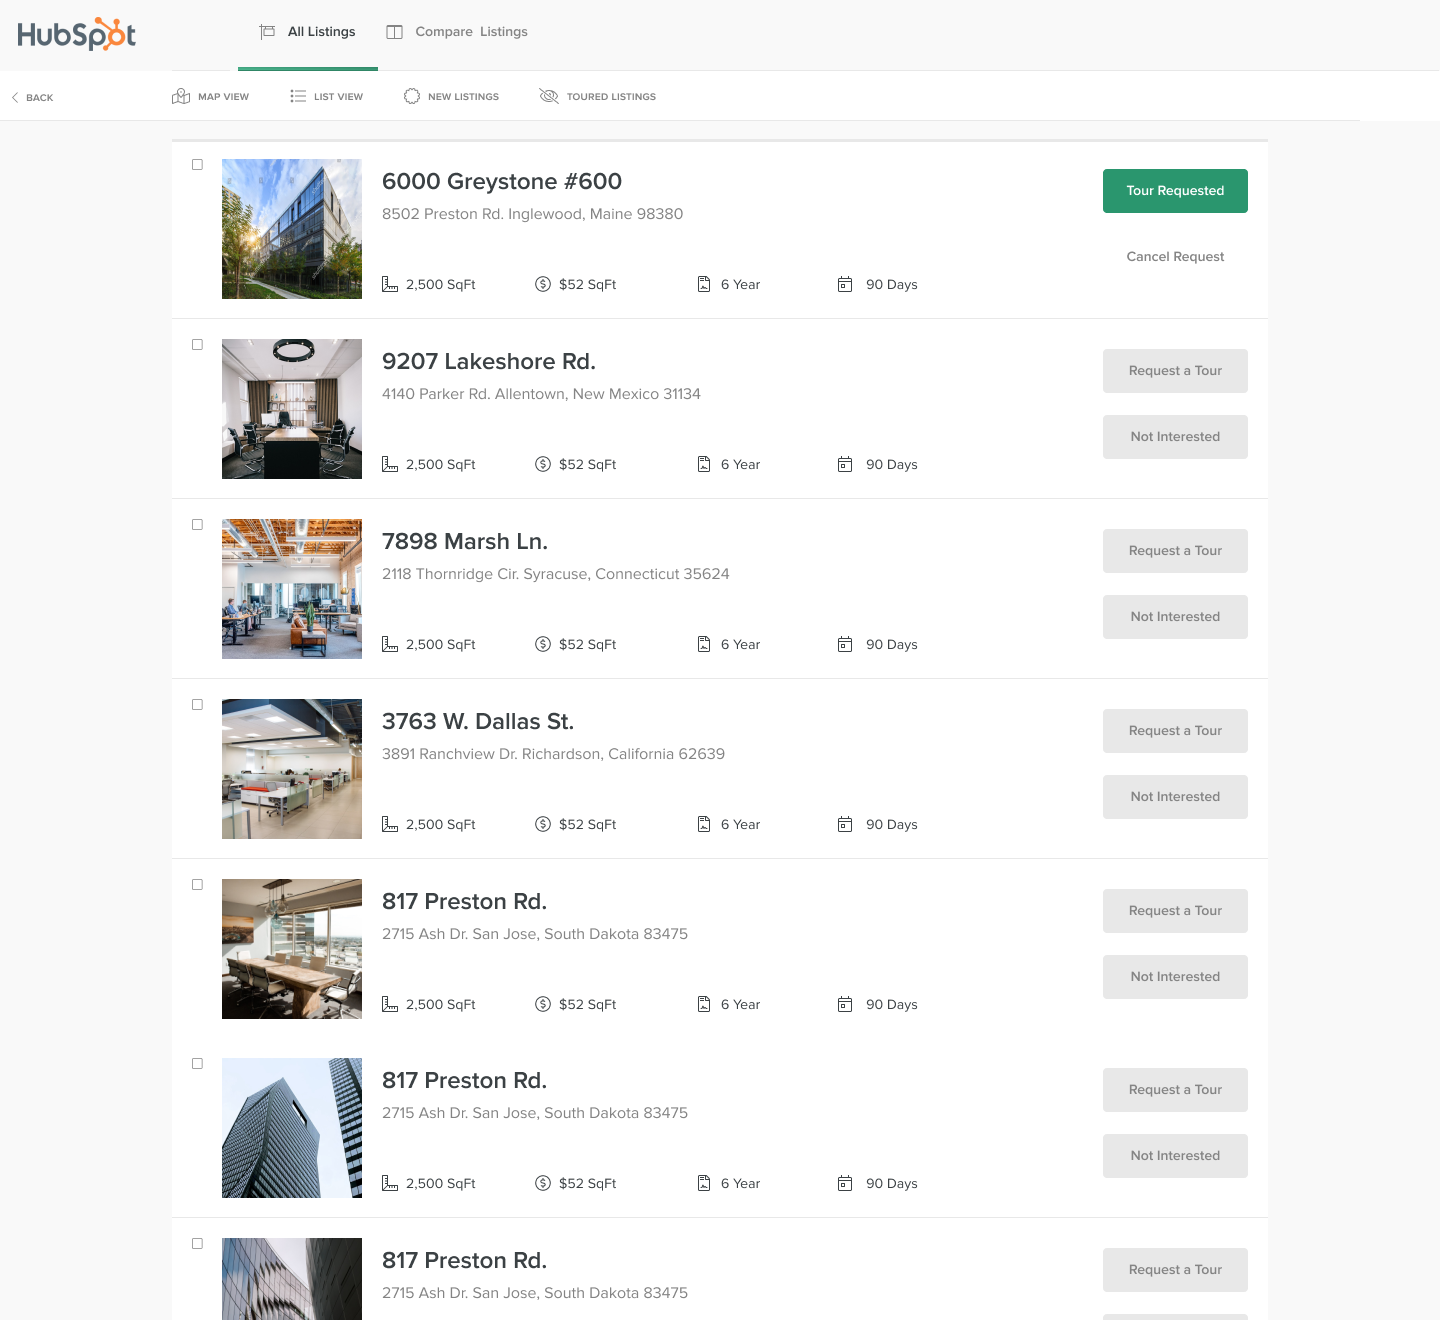This screenshot has width=1440, height=1320.
Task: Open the 7898 Marsh Ln. workspace photo
Action: click(x=292, y=589)
